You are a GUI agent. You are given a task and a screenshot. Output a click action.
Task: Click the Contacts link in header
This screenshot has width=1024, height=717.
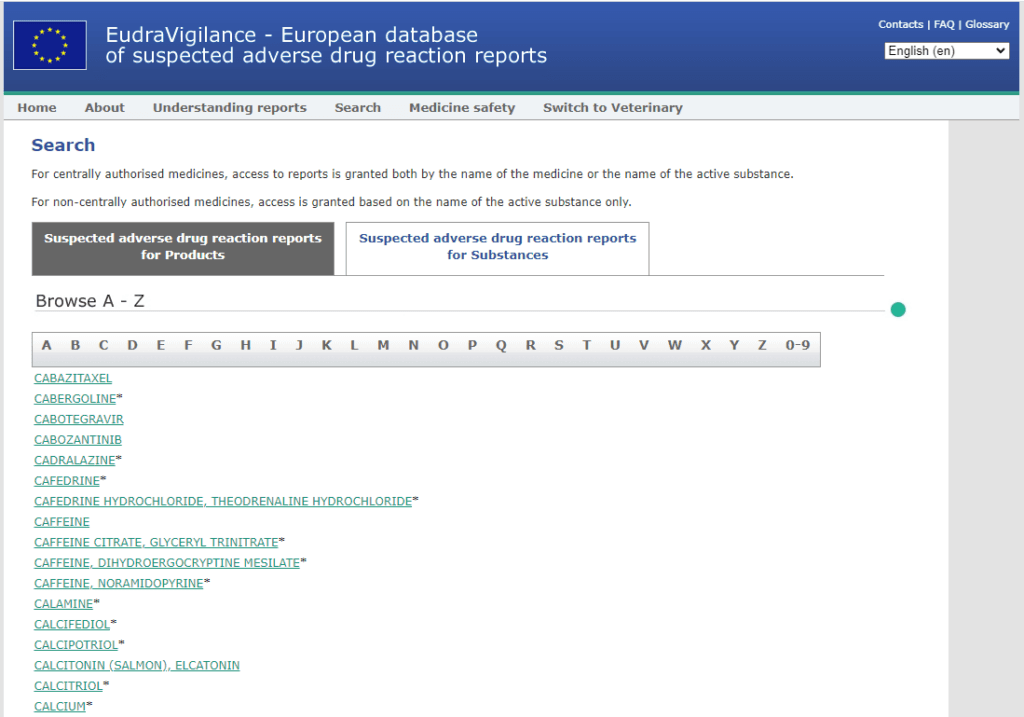click(x=900, y=24)
